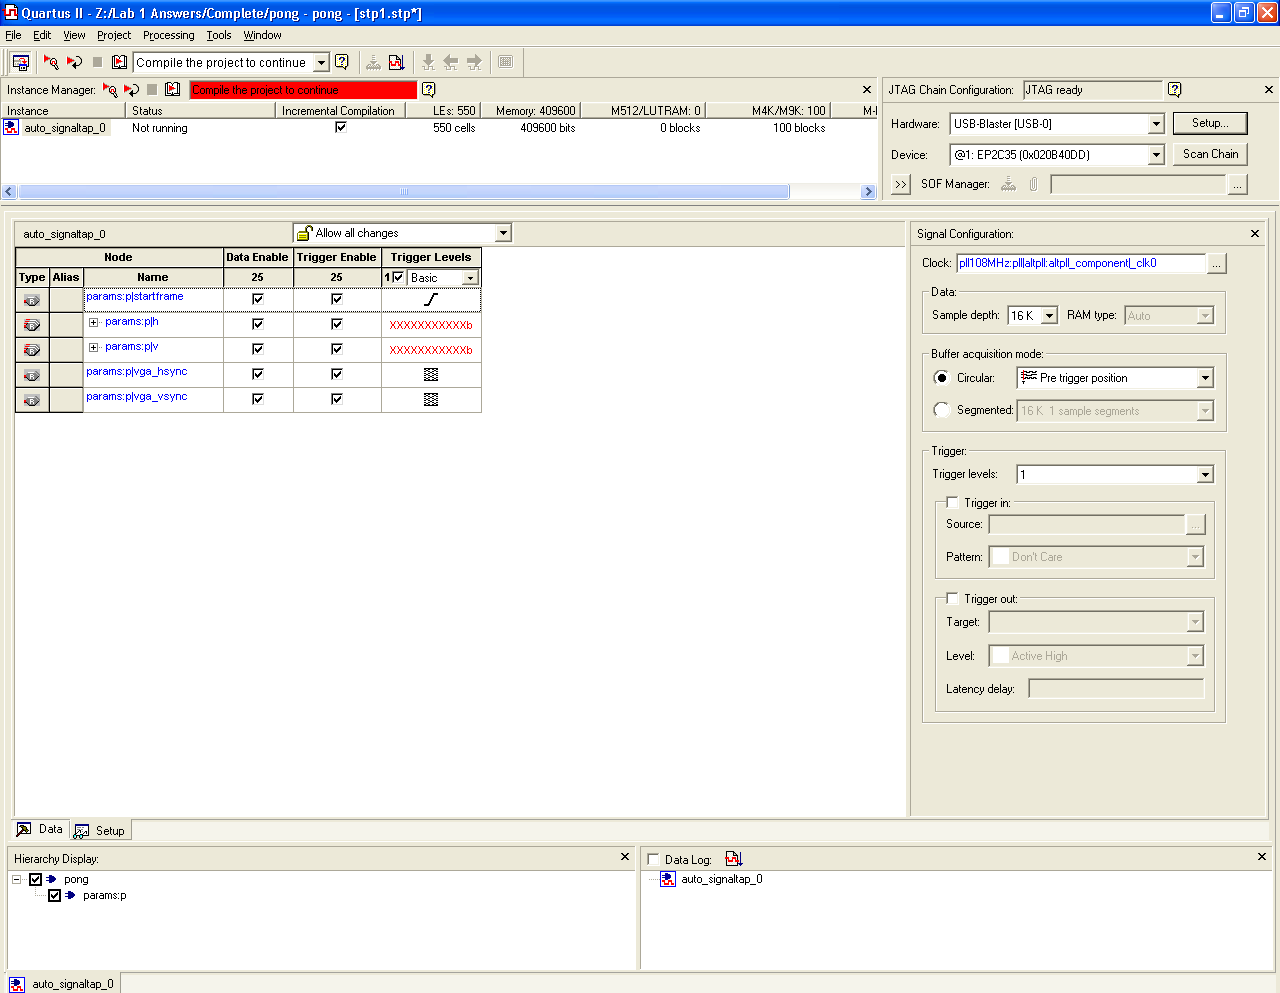Click Autorun Analysis icon in main toolbar
The image size is (1280, 993).
pos(74,62)
